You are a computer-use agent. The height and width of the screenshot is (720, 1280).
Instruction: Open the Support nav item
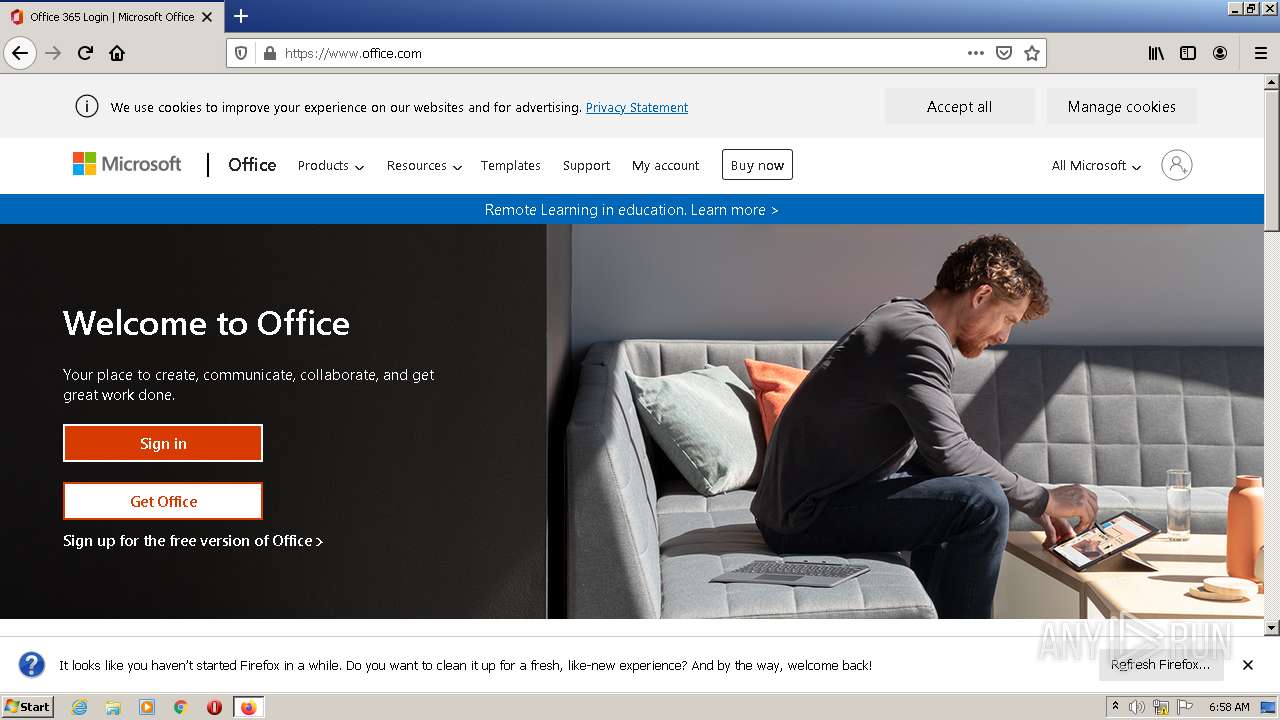[586, 166]
